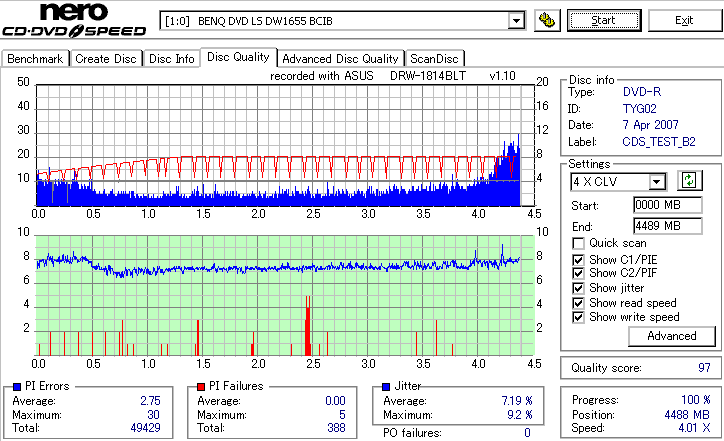Image resolution: width=724 pixels, height=441 pixels.
Task: Click the Progress value 100 %
Action: 695,400
